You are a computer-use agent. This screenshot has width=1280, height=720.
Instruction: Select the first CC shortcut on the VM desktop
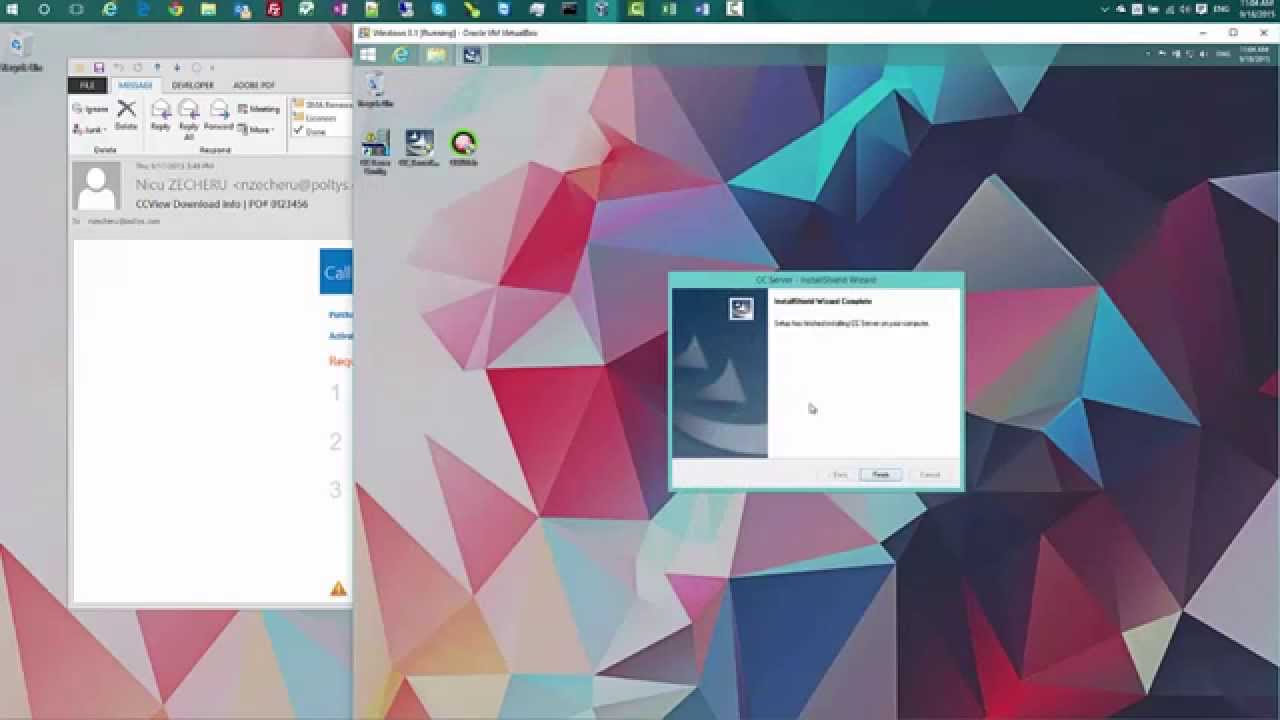[375, 151]
